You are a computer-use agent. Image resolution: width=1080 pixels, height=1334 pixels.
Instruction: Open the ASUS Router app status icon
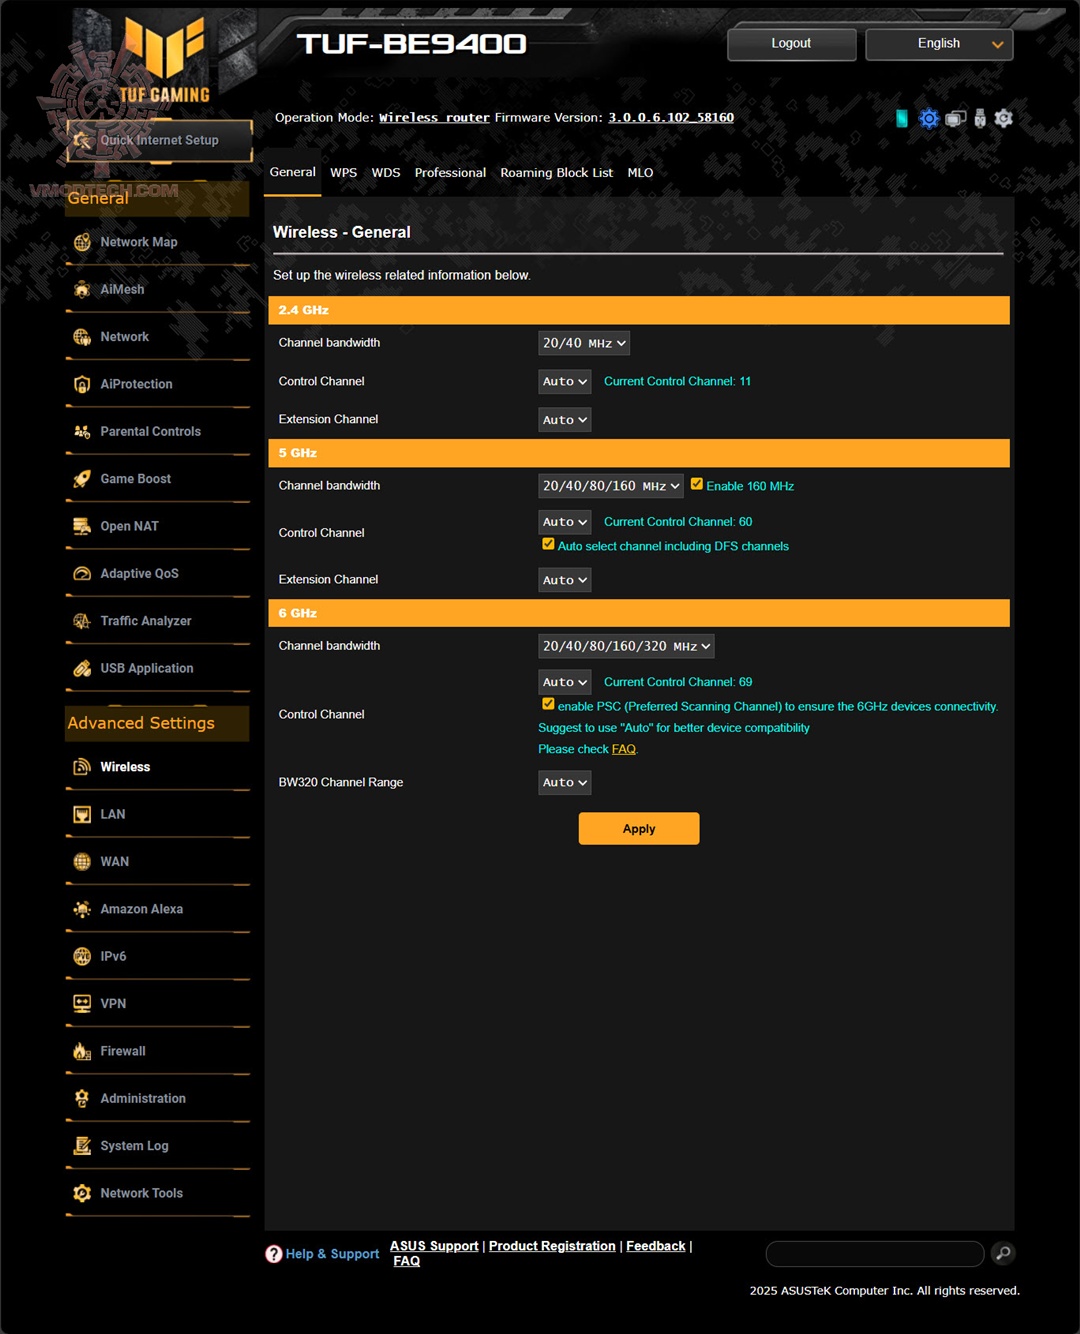pyautogui.click(x=901, y=119)
